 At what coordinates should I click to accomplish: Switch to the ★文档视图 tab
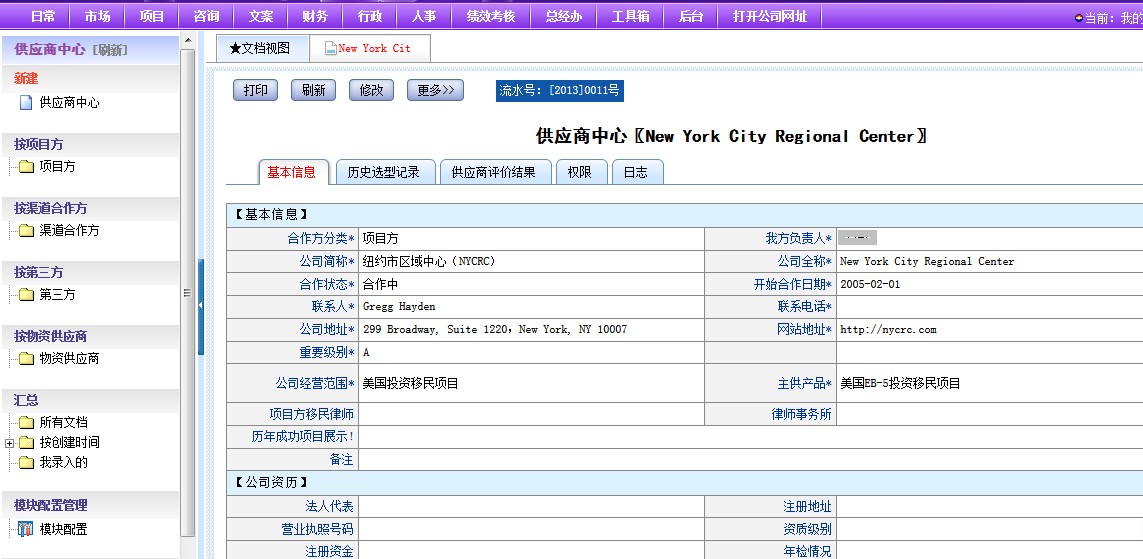coord(262,48)
